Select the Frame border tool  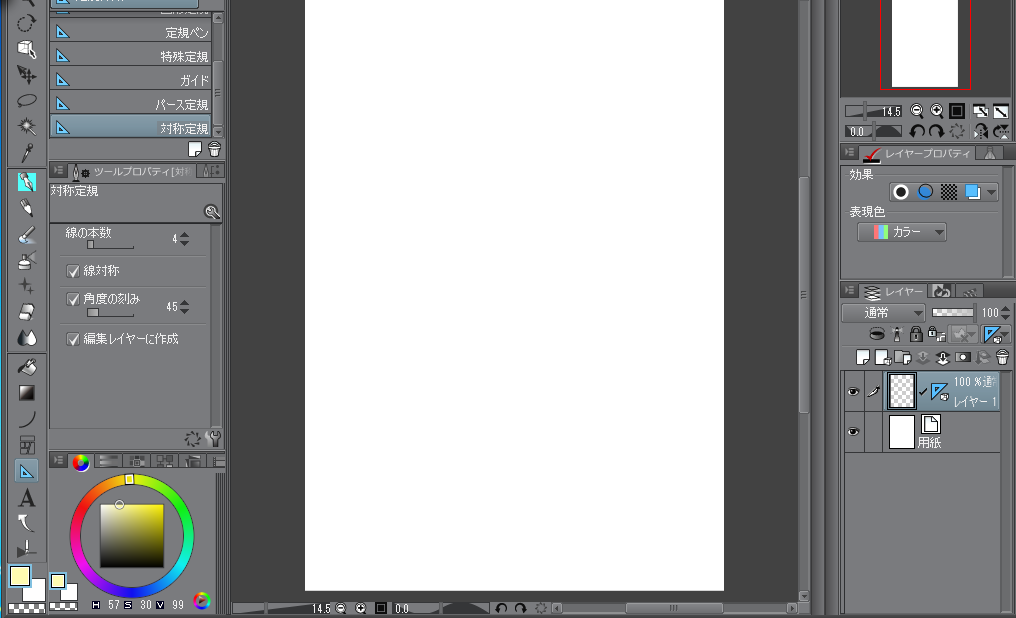(x=26, y=444)
